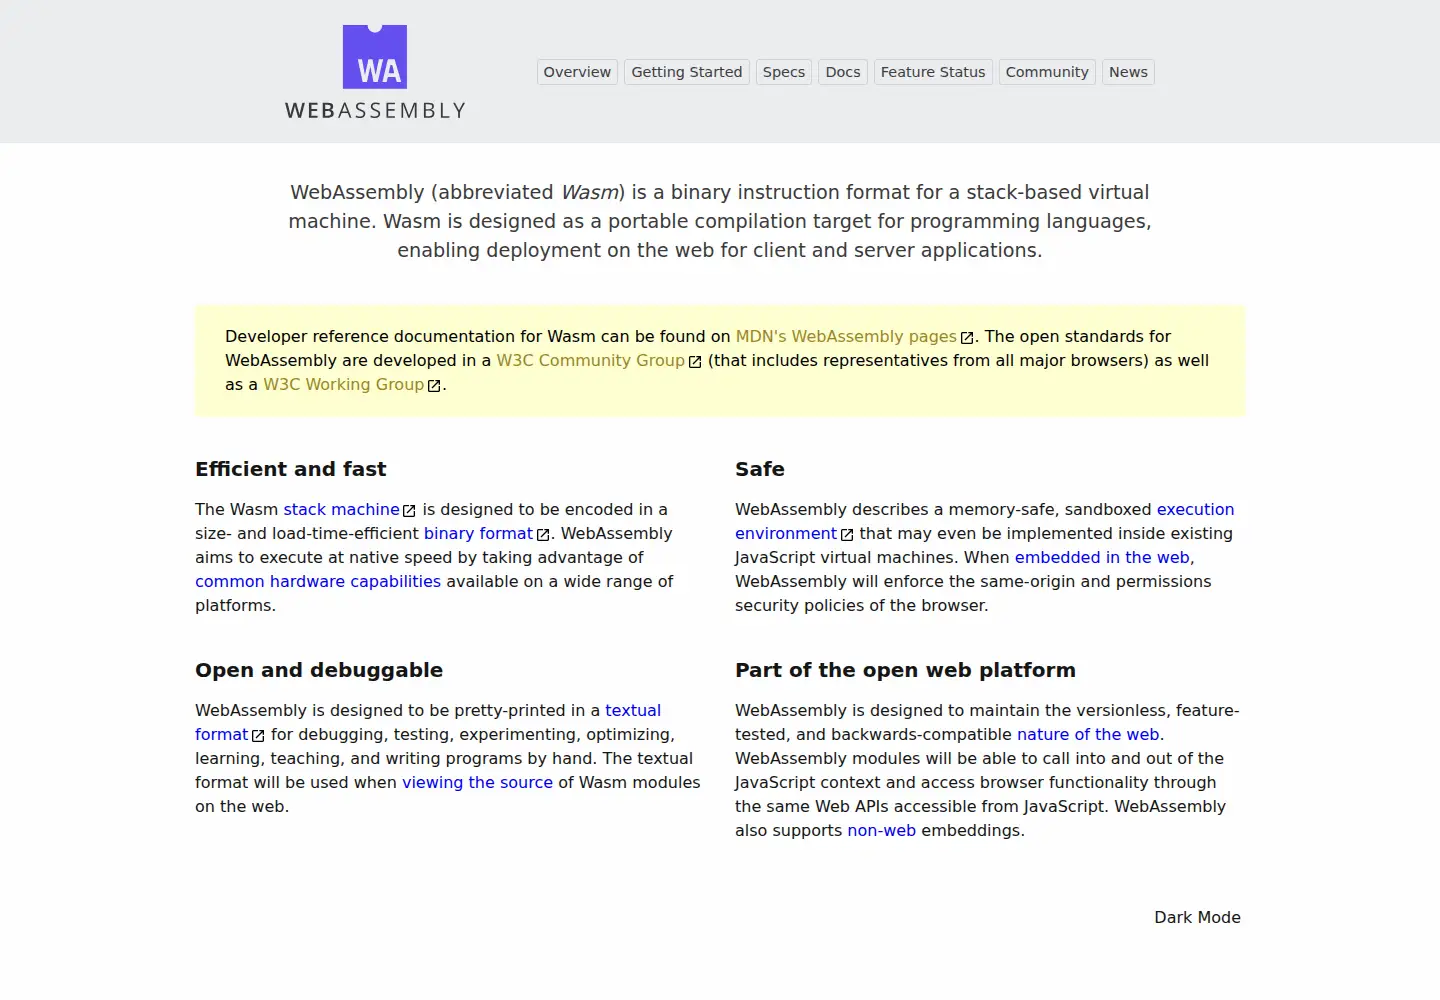This screenshot has width=1440, height=1000.
Task: Toggle Dark Mode
Action: pyautogui.click(x=1197, y=917)
